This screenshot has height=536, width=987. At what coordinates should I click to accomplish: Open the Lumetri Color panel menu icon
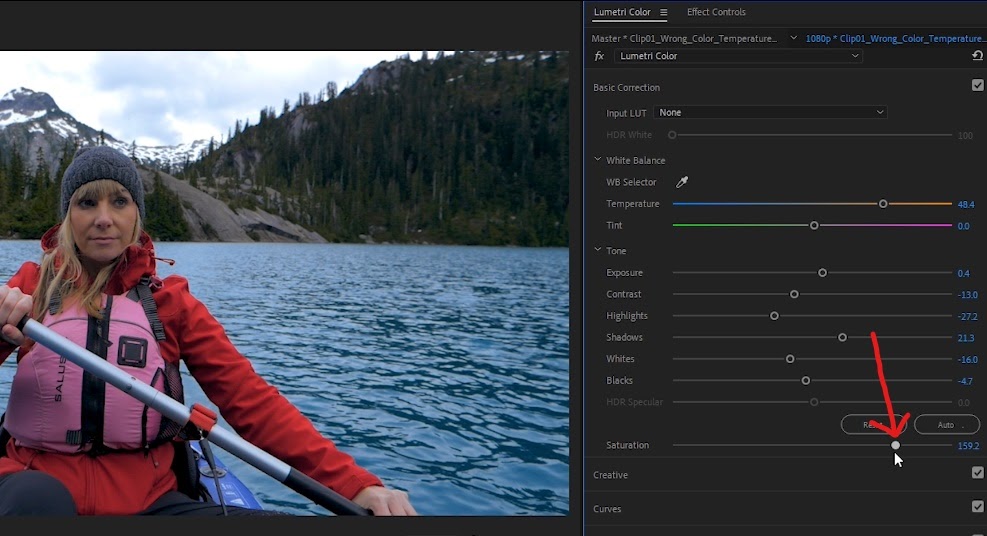tap(663, 12)
